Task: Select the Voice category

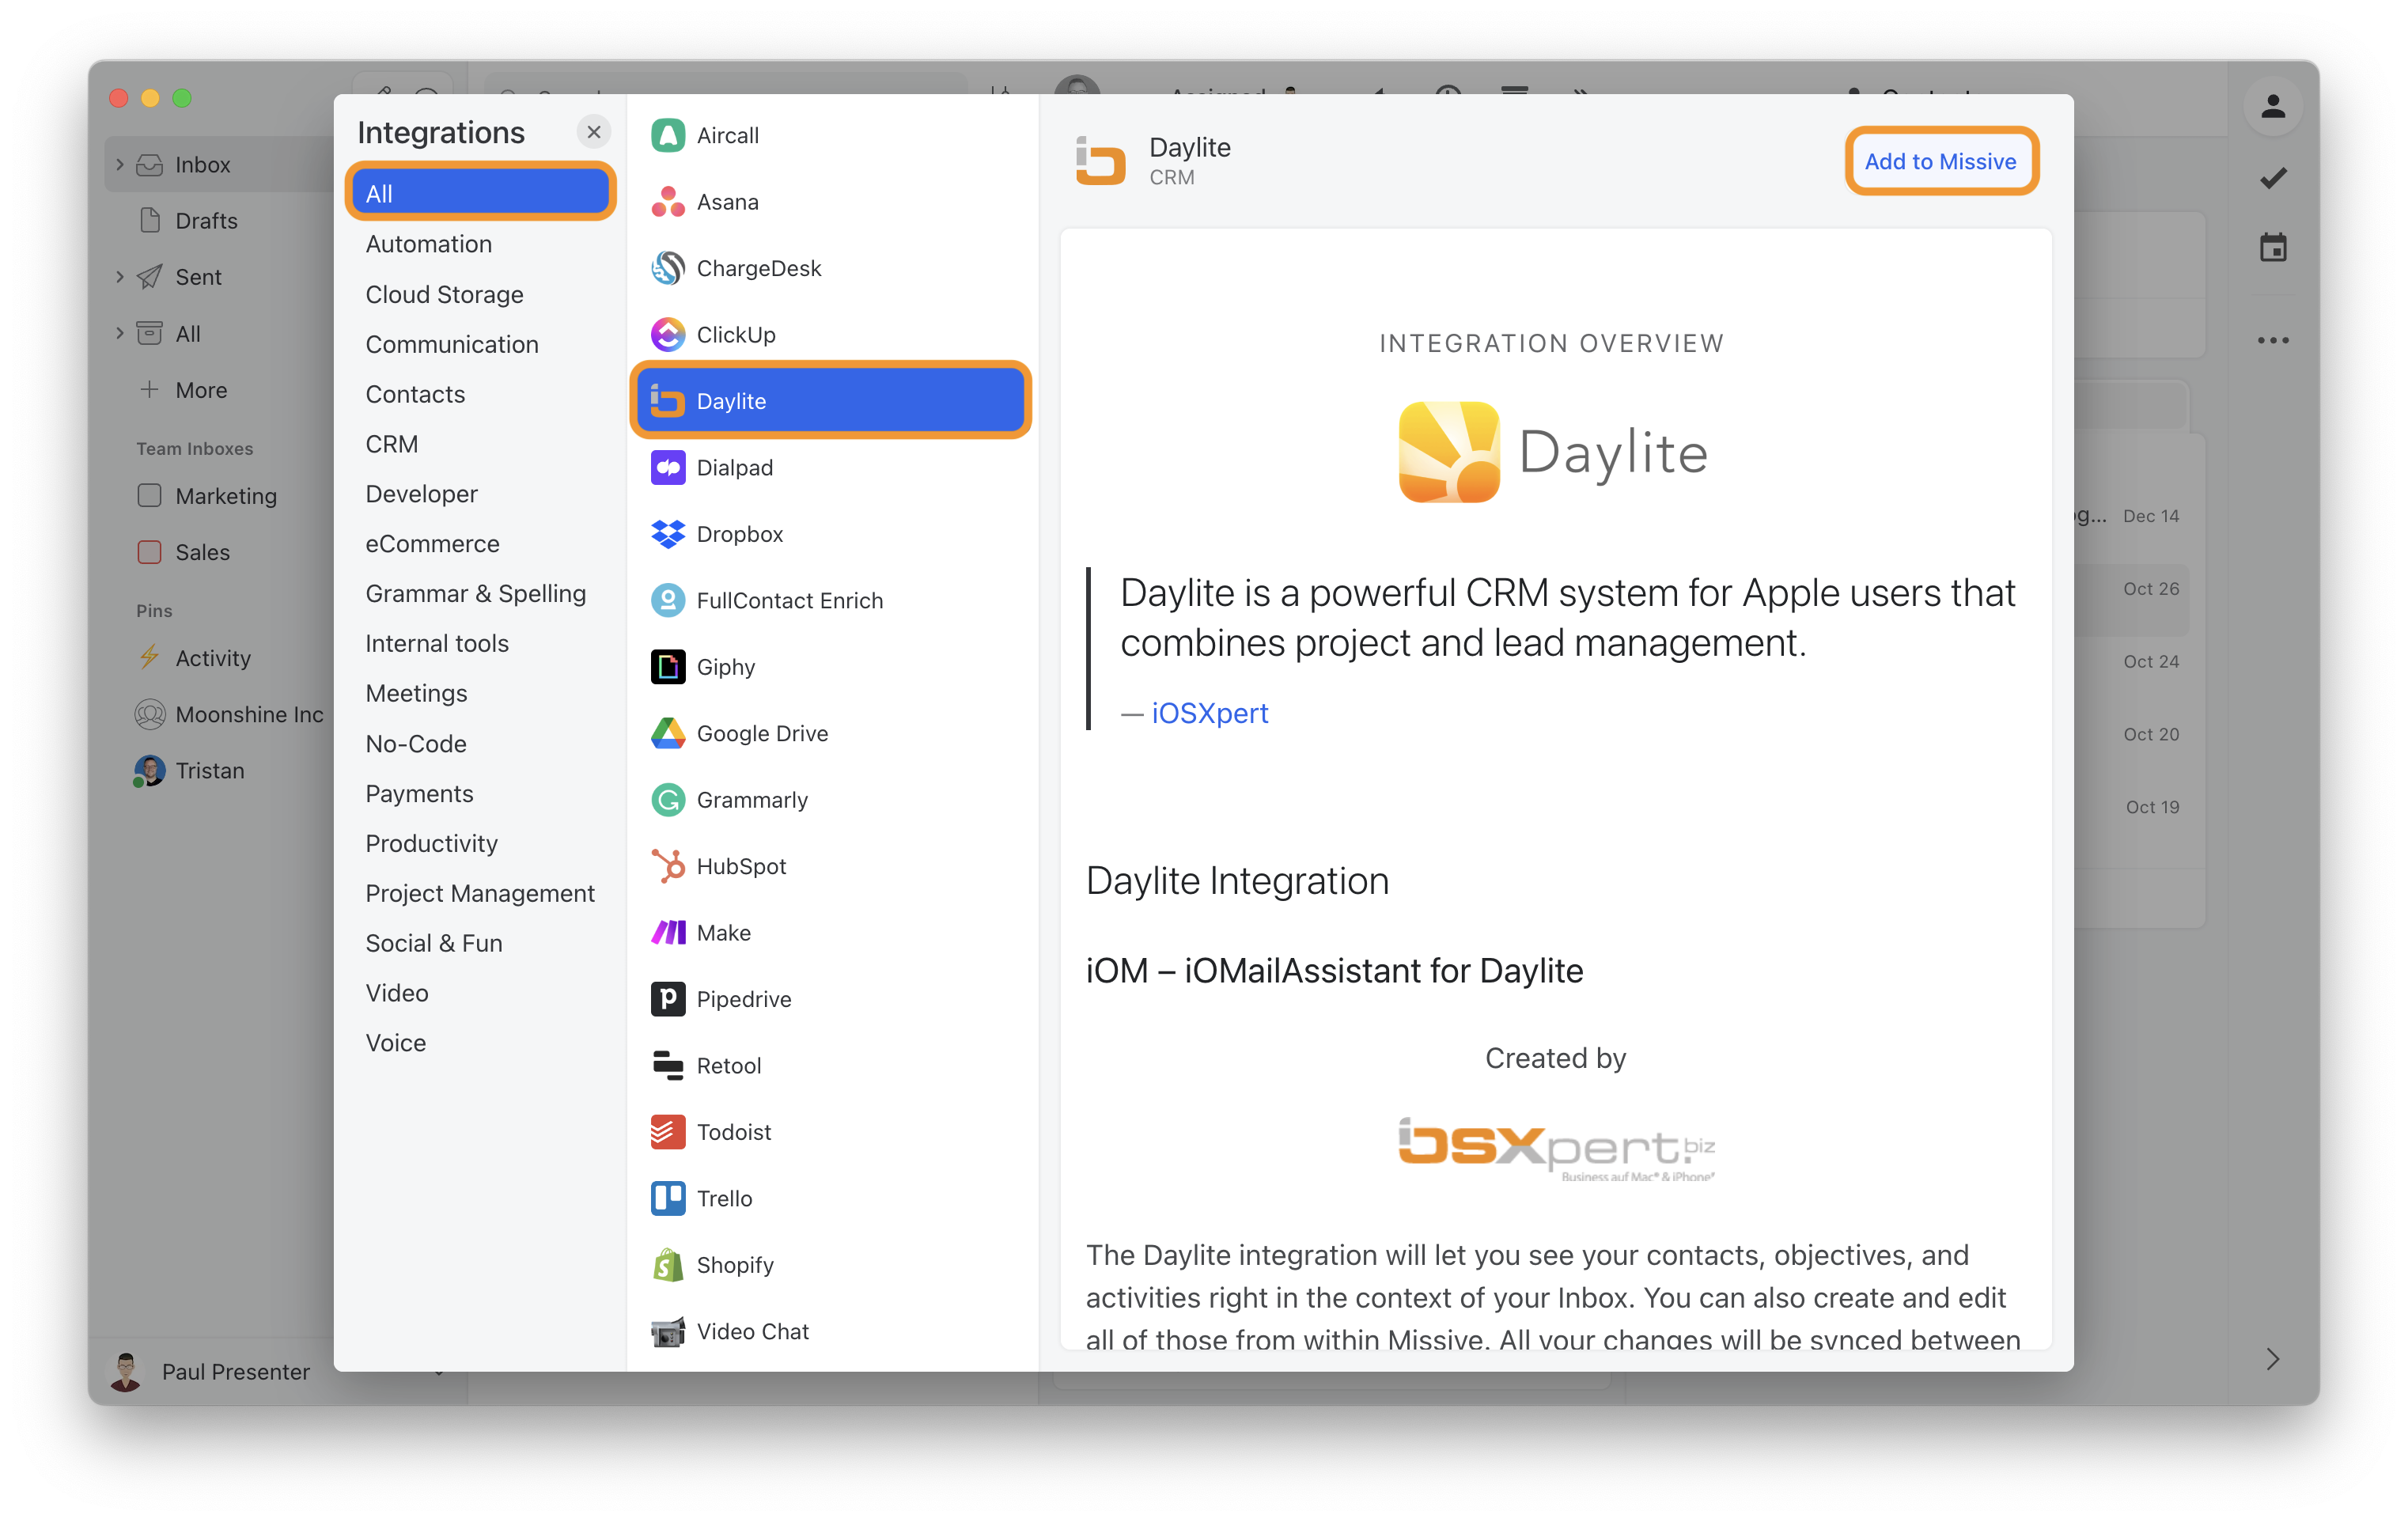Action: pyautogui.click(x=480, y=1043)
